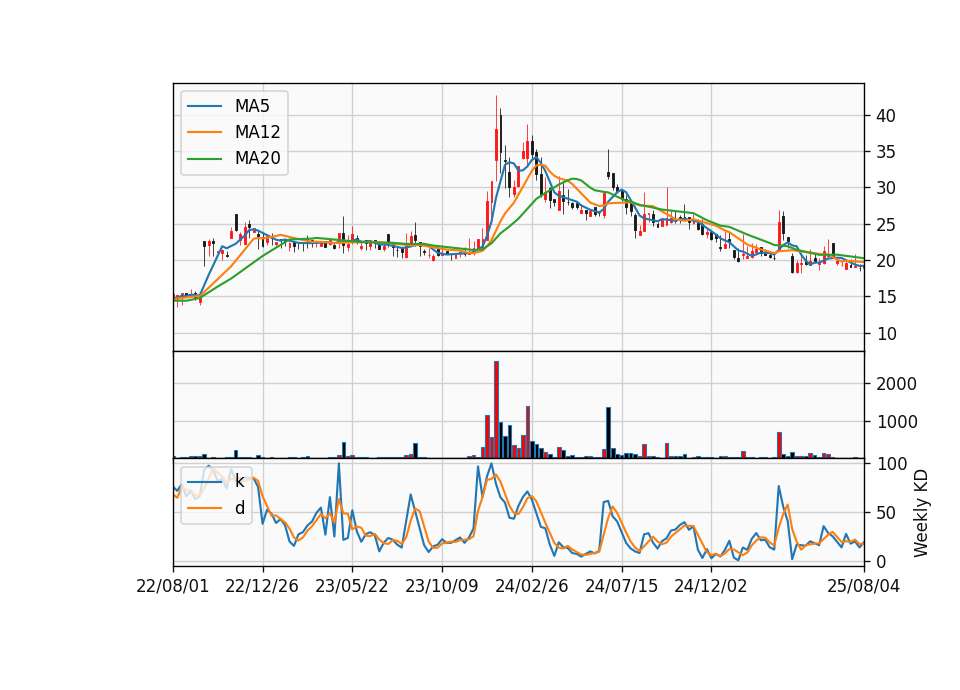Click the 23/05/22 date tick label

[x=351, y=586]
